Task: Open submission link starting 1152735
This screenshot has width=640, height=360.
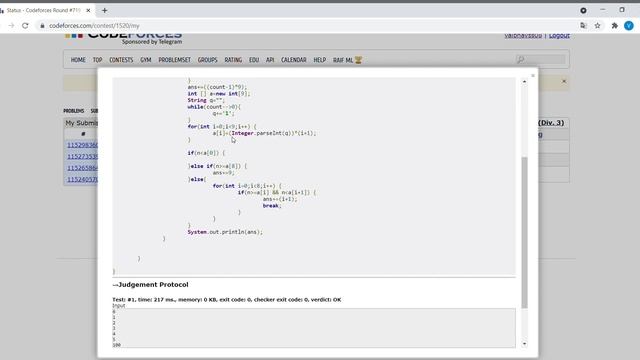Action: (x=82, y=157)
